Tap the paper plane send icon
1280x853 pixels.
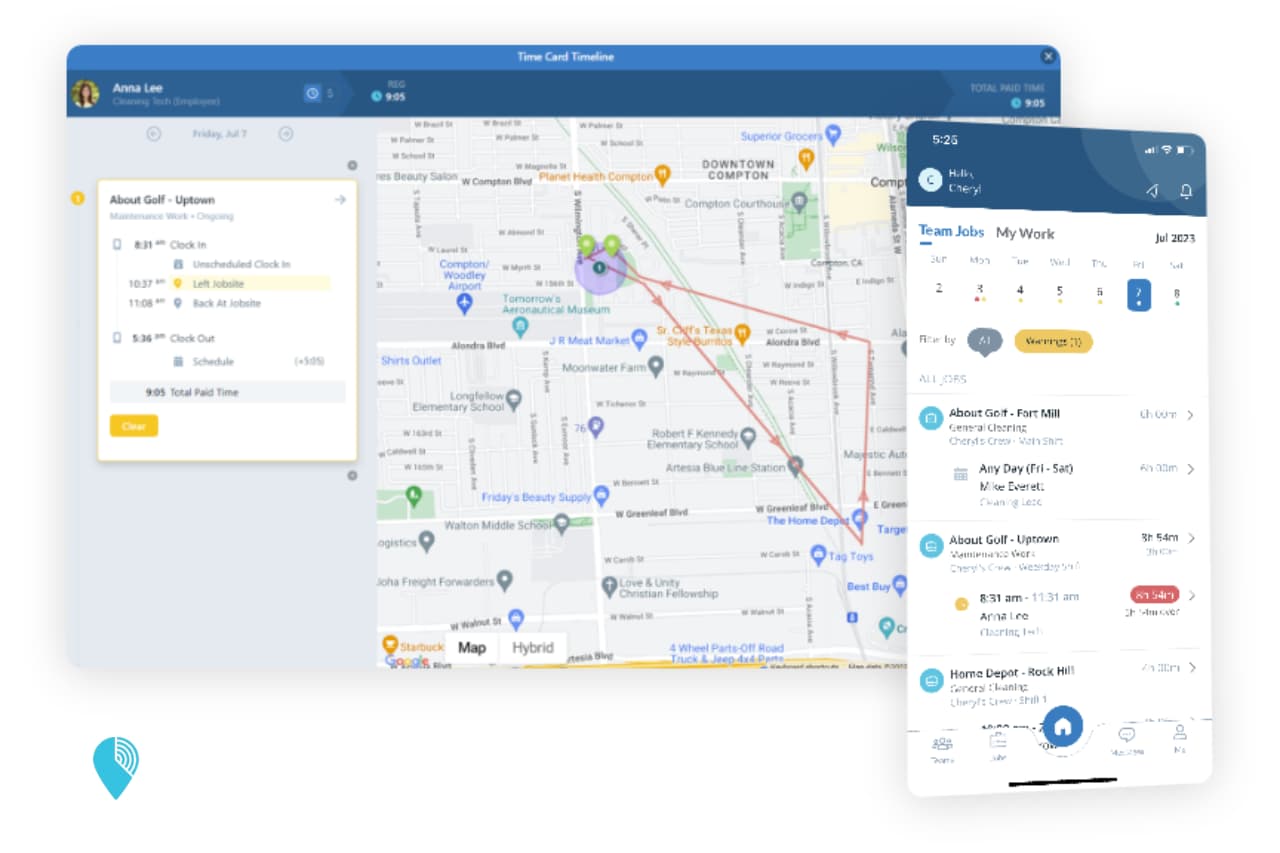coord(1152,191)
